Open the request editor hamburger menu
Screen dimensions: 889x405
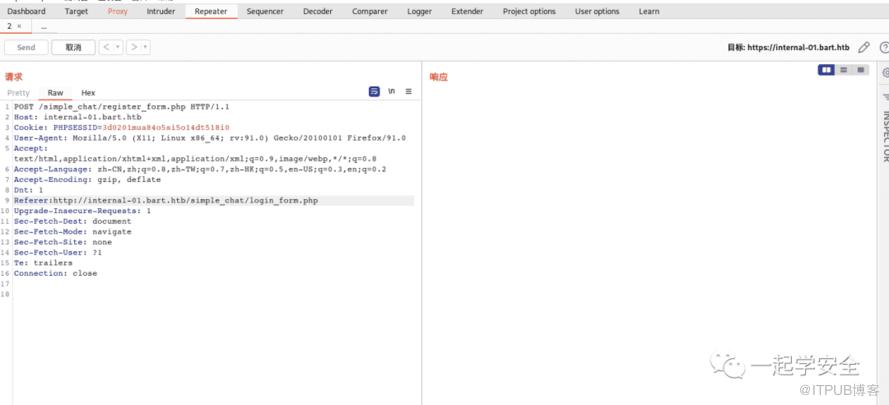408,92
